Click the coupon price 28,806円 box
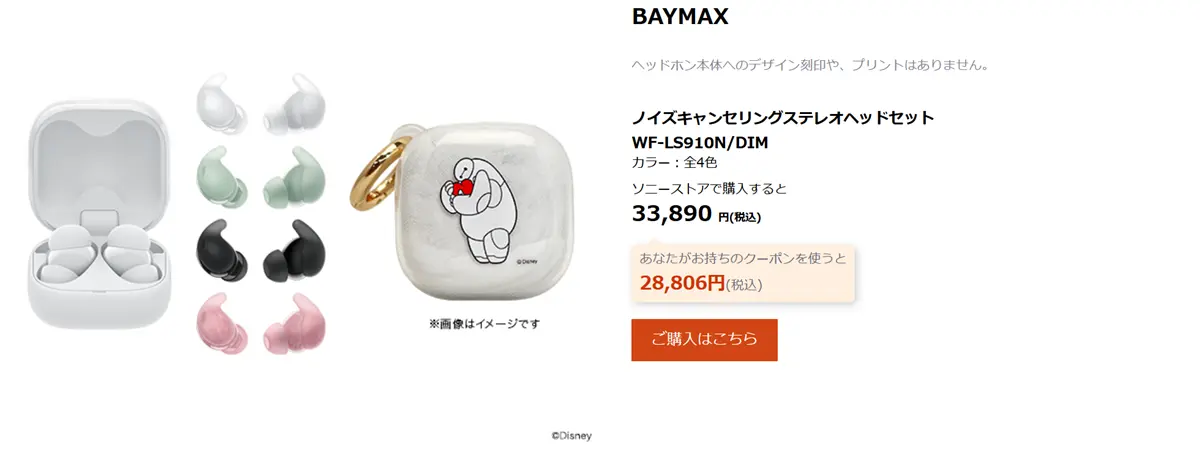The height and width of the screenshot is (462, 1200). click(x=743, y=273)
